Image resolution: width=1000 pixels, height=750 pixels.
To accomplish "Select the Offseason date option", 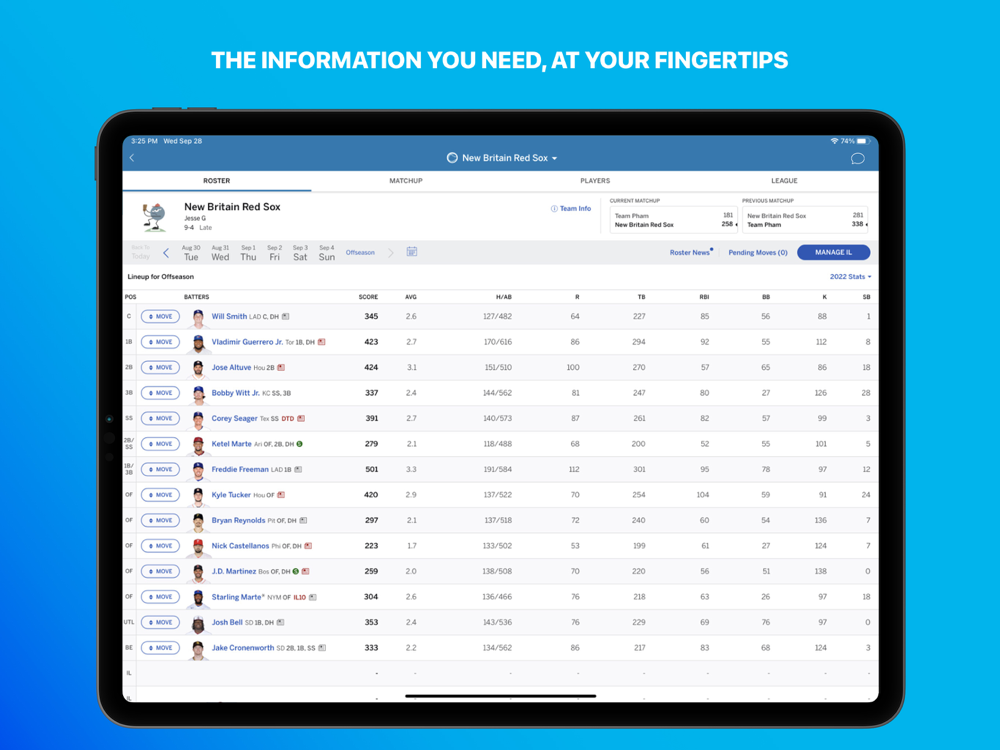I will [360, 253].
